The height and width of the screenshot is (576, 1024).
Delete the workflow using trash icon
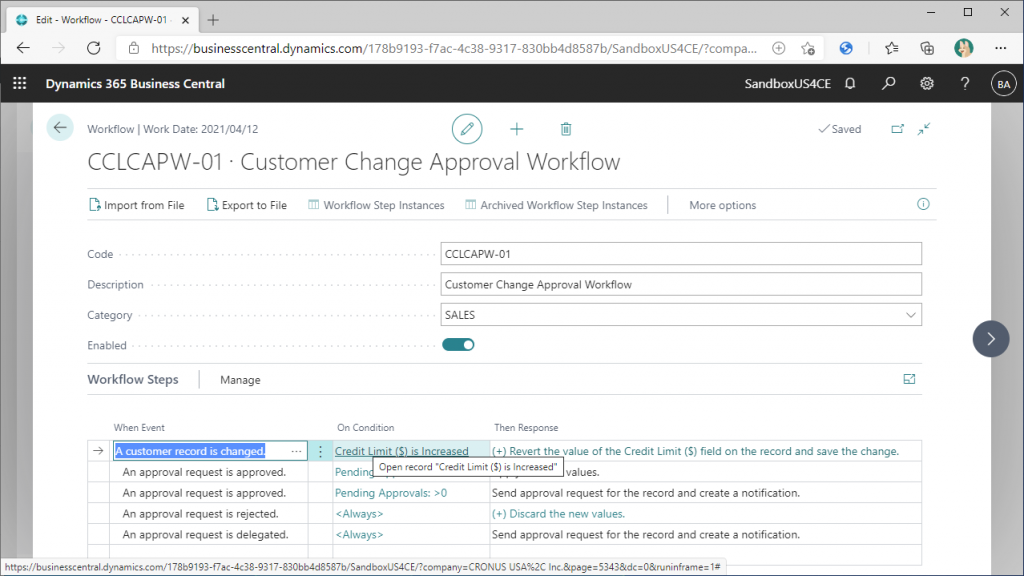click(x=566, y=129)
